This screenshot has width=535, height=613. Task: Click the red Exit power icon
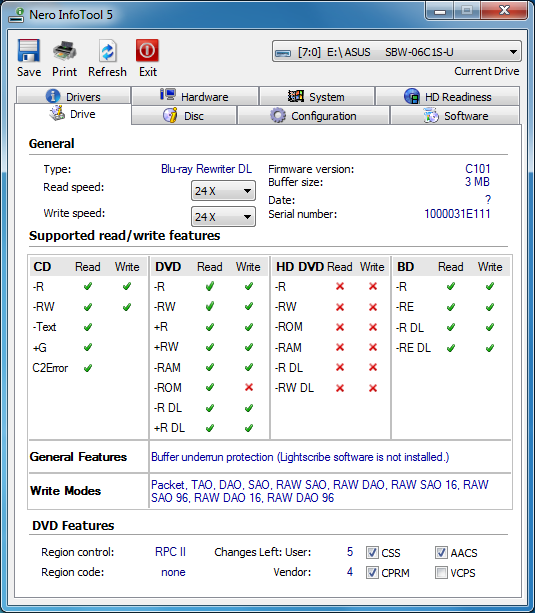(x=147, y=50)
